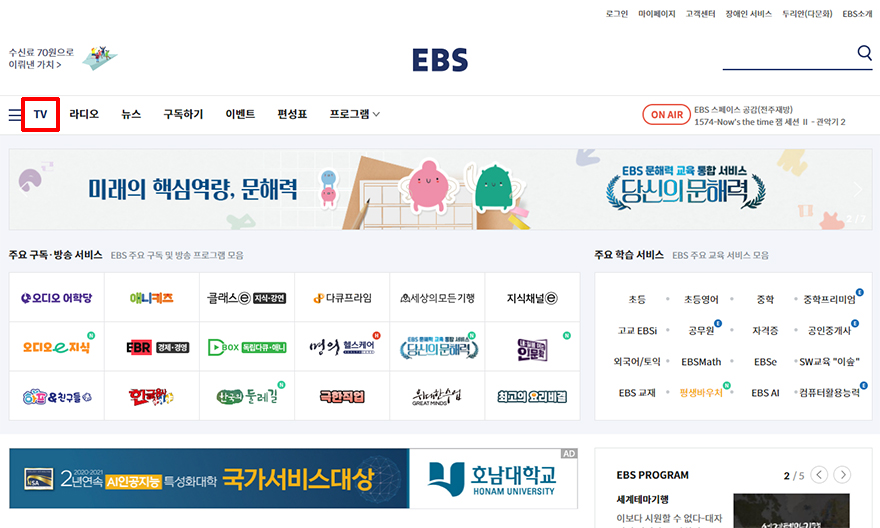Open the EBSMath learning service
This screenshot has height=528, width=880.
701,362
